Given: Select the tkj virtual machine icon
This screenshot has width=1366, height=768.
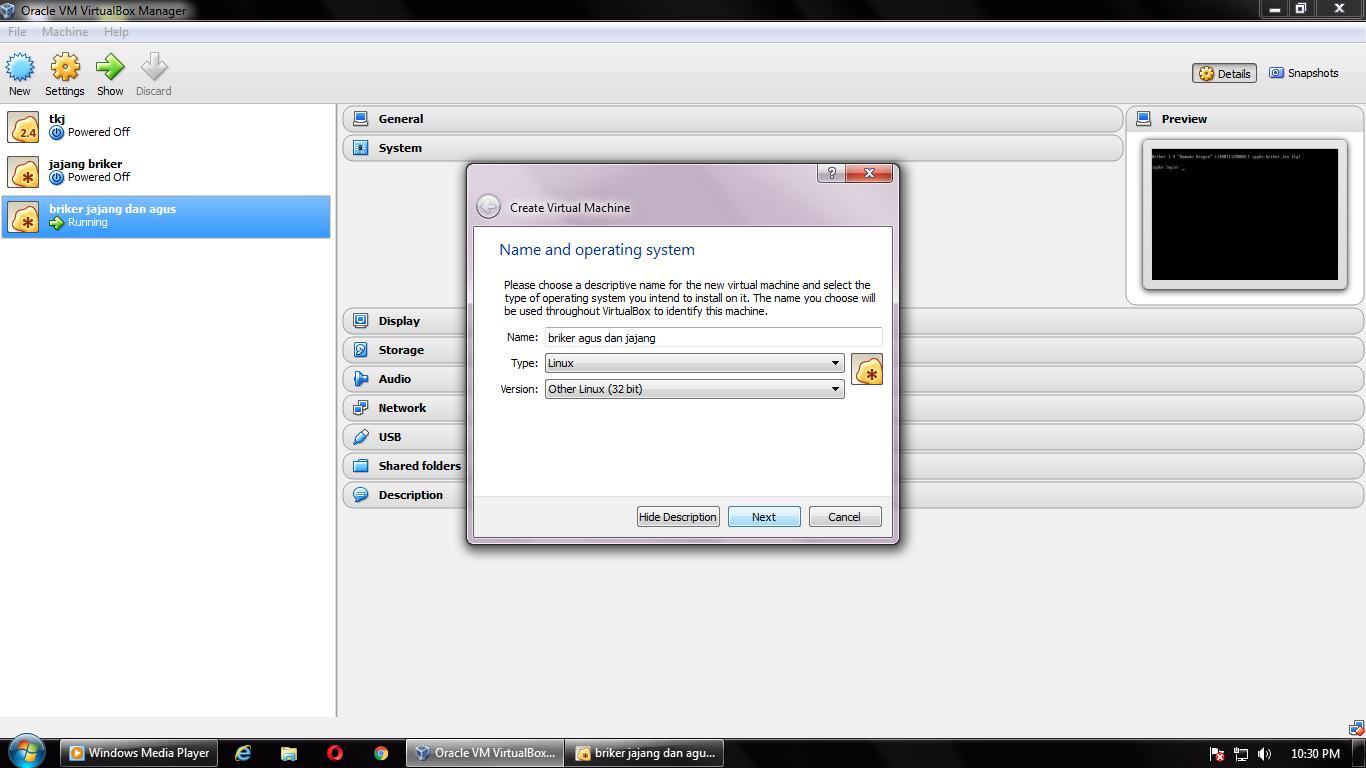Looking at the screenshot, I should [x=23, y=127].
